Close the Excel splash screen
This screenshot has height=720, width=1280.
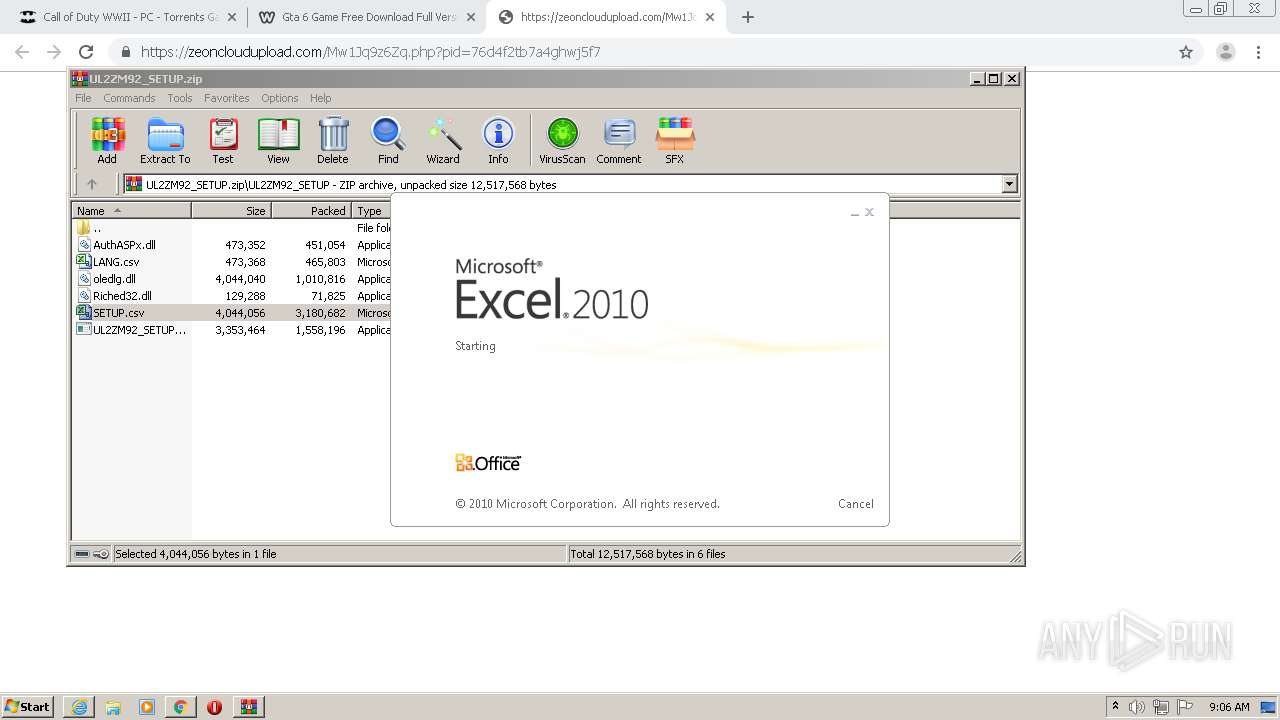click(870, 212)
